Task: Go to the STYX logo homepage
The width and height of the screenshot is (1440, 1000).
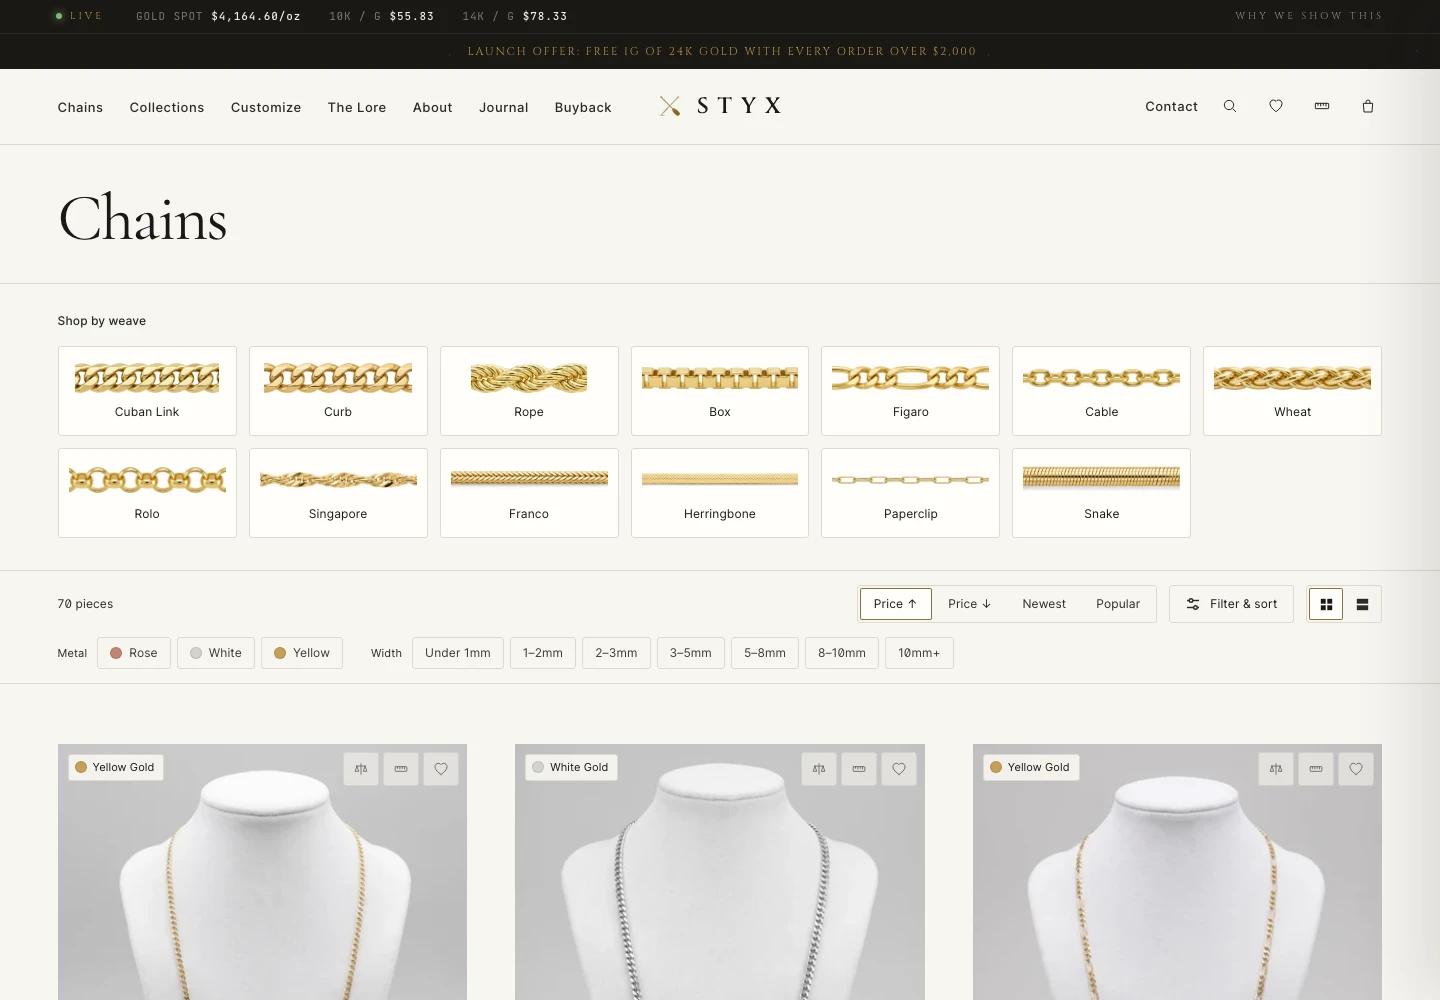Action: (x=720, y=106)
